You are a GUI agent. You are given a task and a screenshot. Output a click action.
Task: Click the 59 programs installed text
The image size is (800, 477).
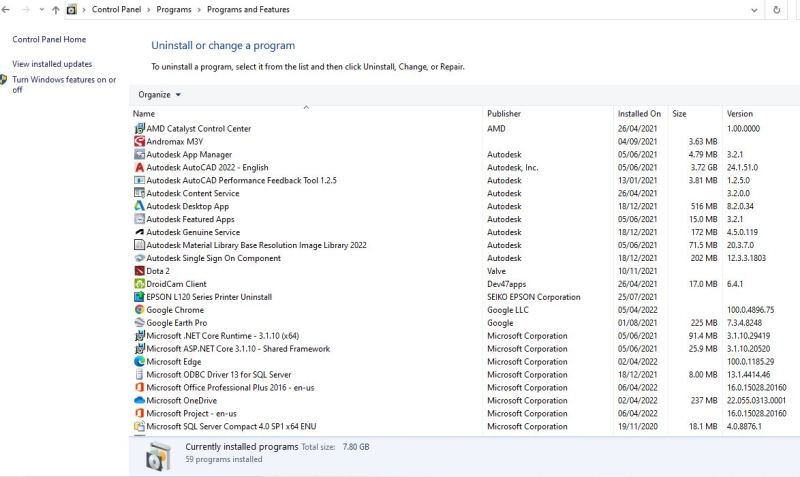[223, 459]
